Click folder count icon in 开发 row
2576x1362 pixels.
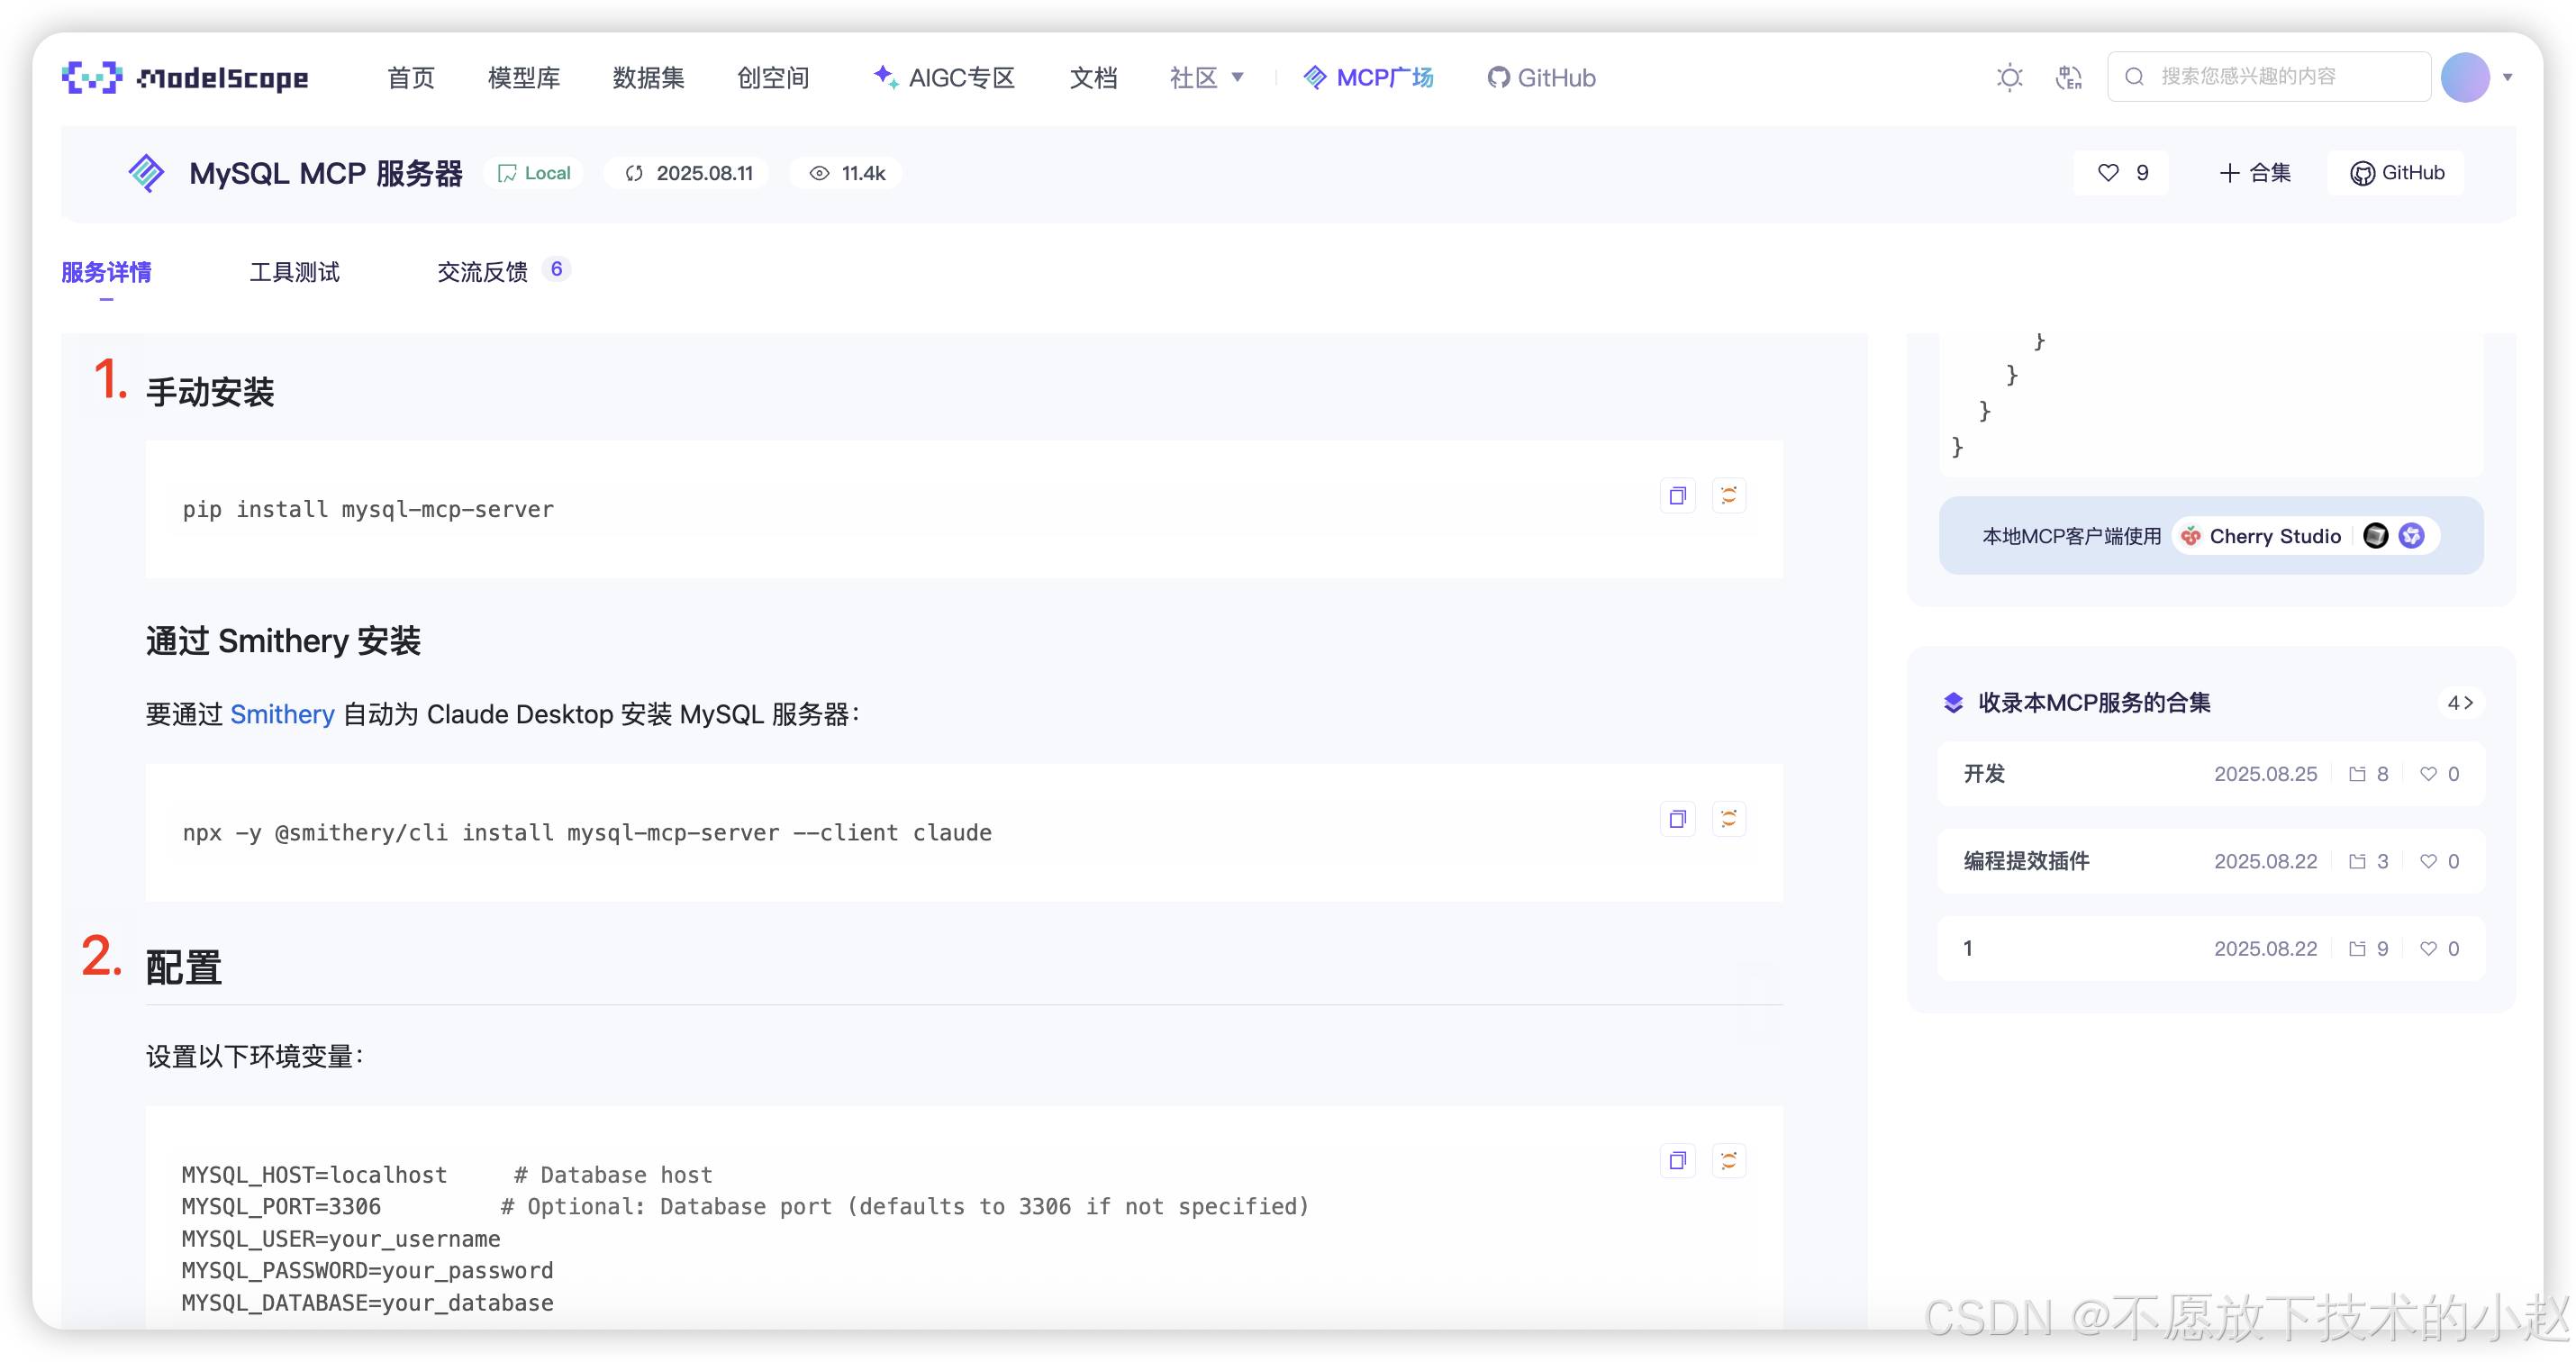2357,774
